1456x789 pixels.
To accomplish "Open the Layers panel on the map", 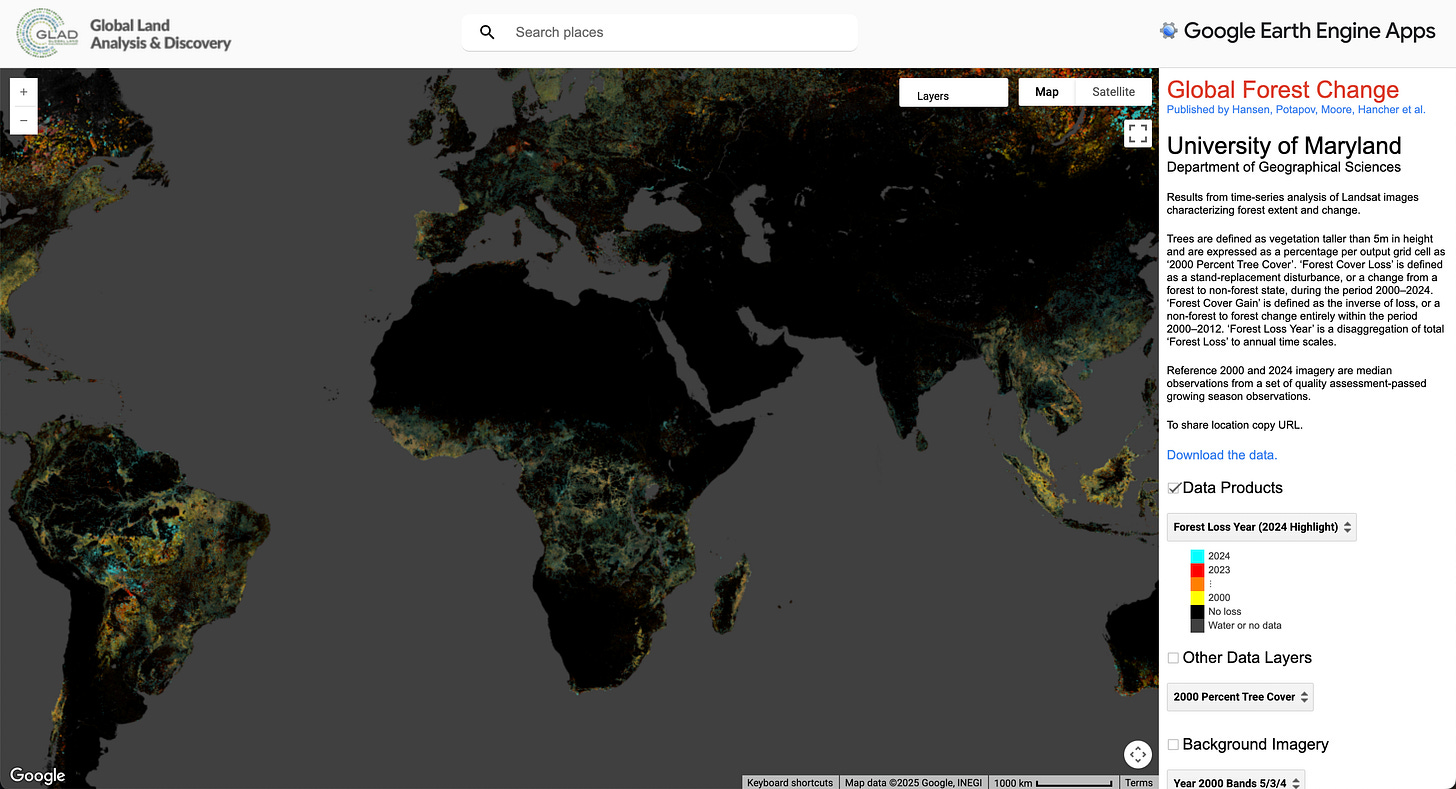I will click(953, 93).
